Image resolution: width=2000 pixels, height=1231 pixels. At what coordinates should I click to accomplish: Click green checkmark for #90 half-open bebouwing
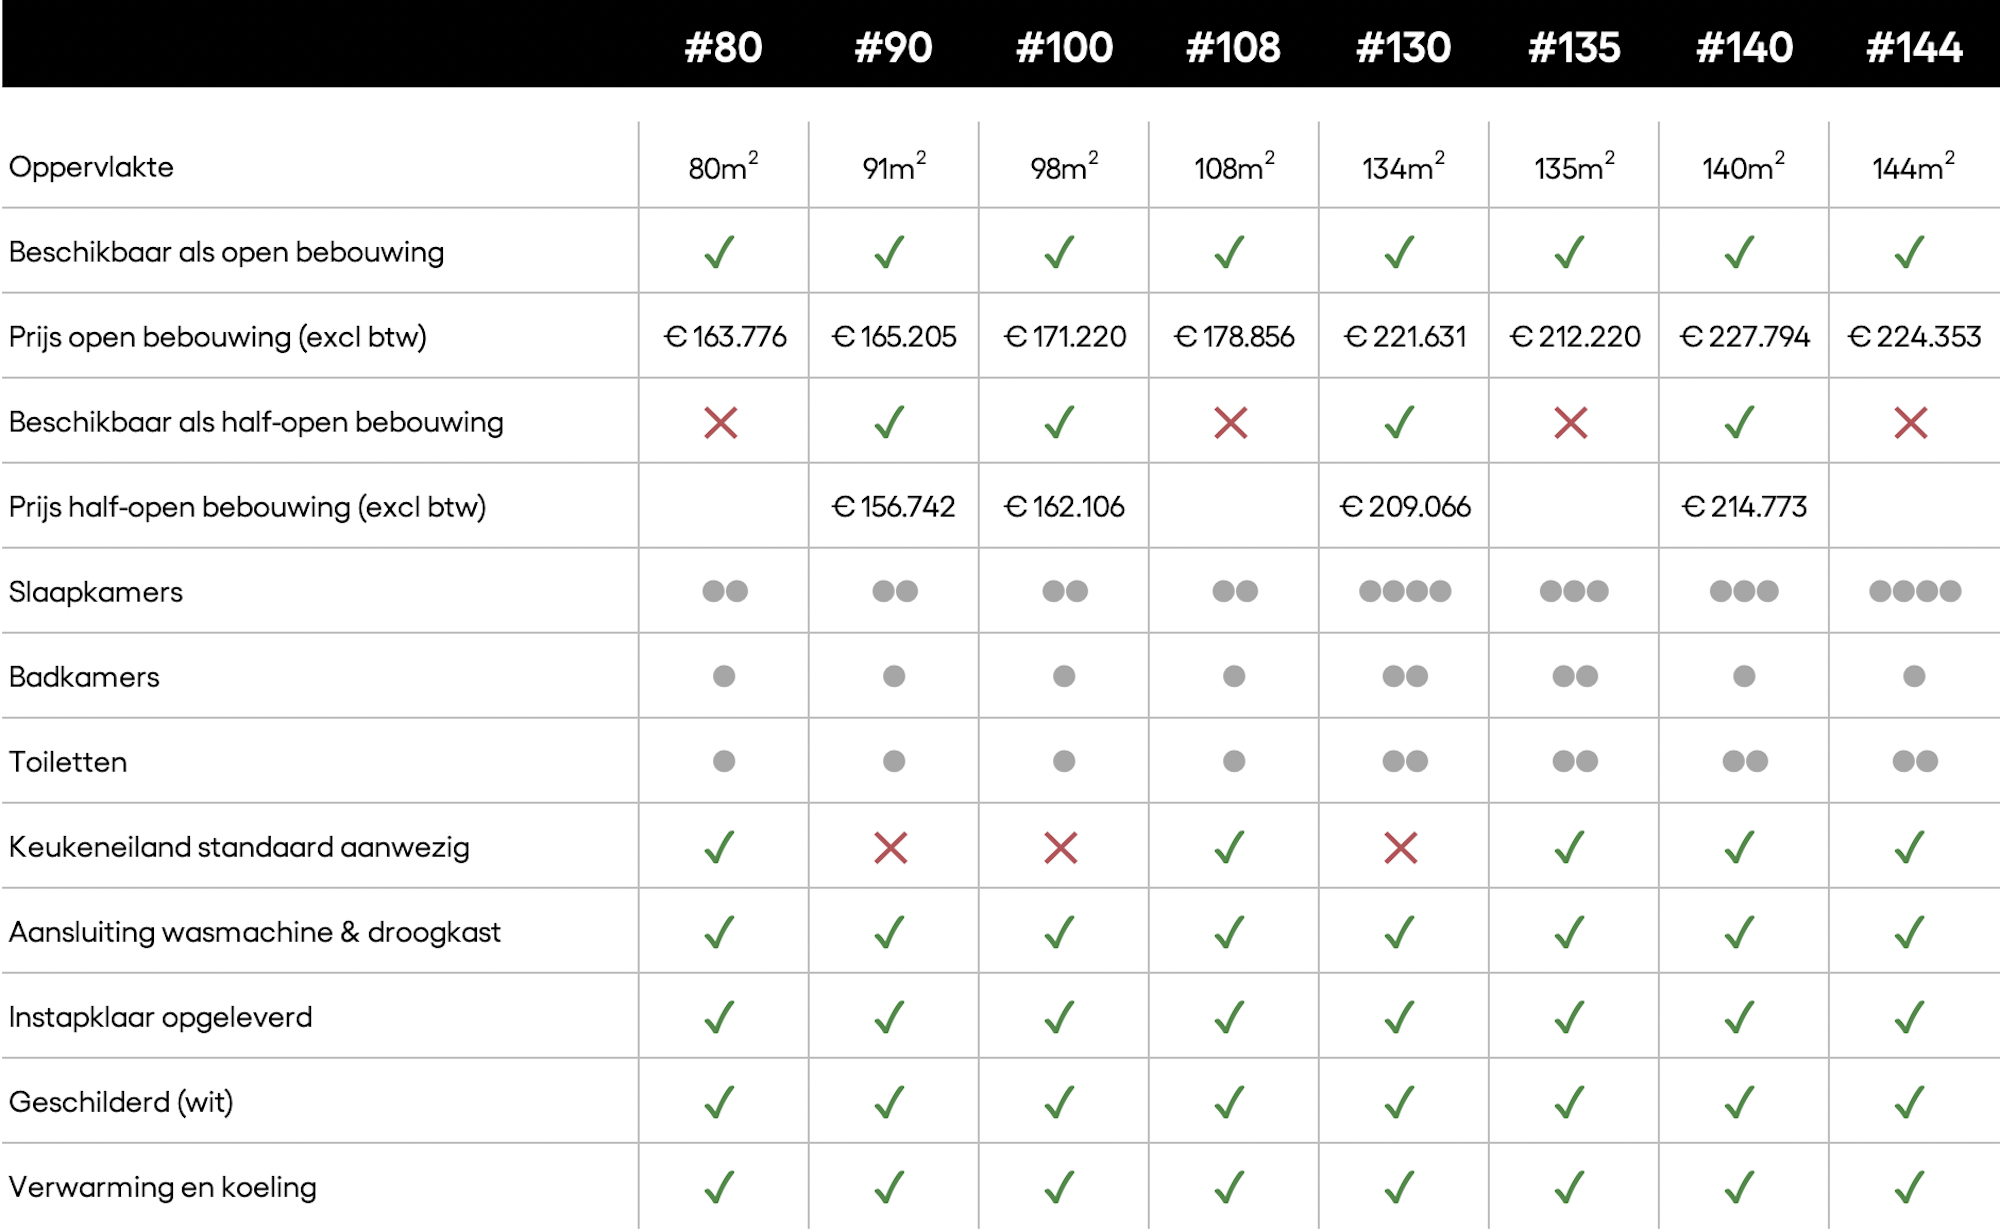coord(889,422)
